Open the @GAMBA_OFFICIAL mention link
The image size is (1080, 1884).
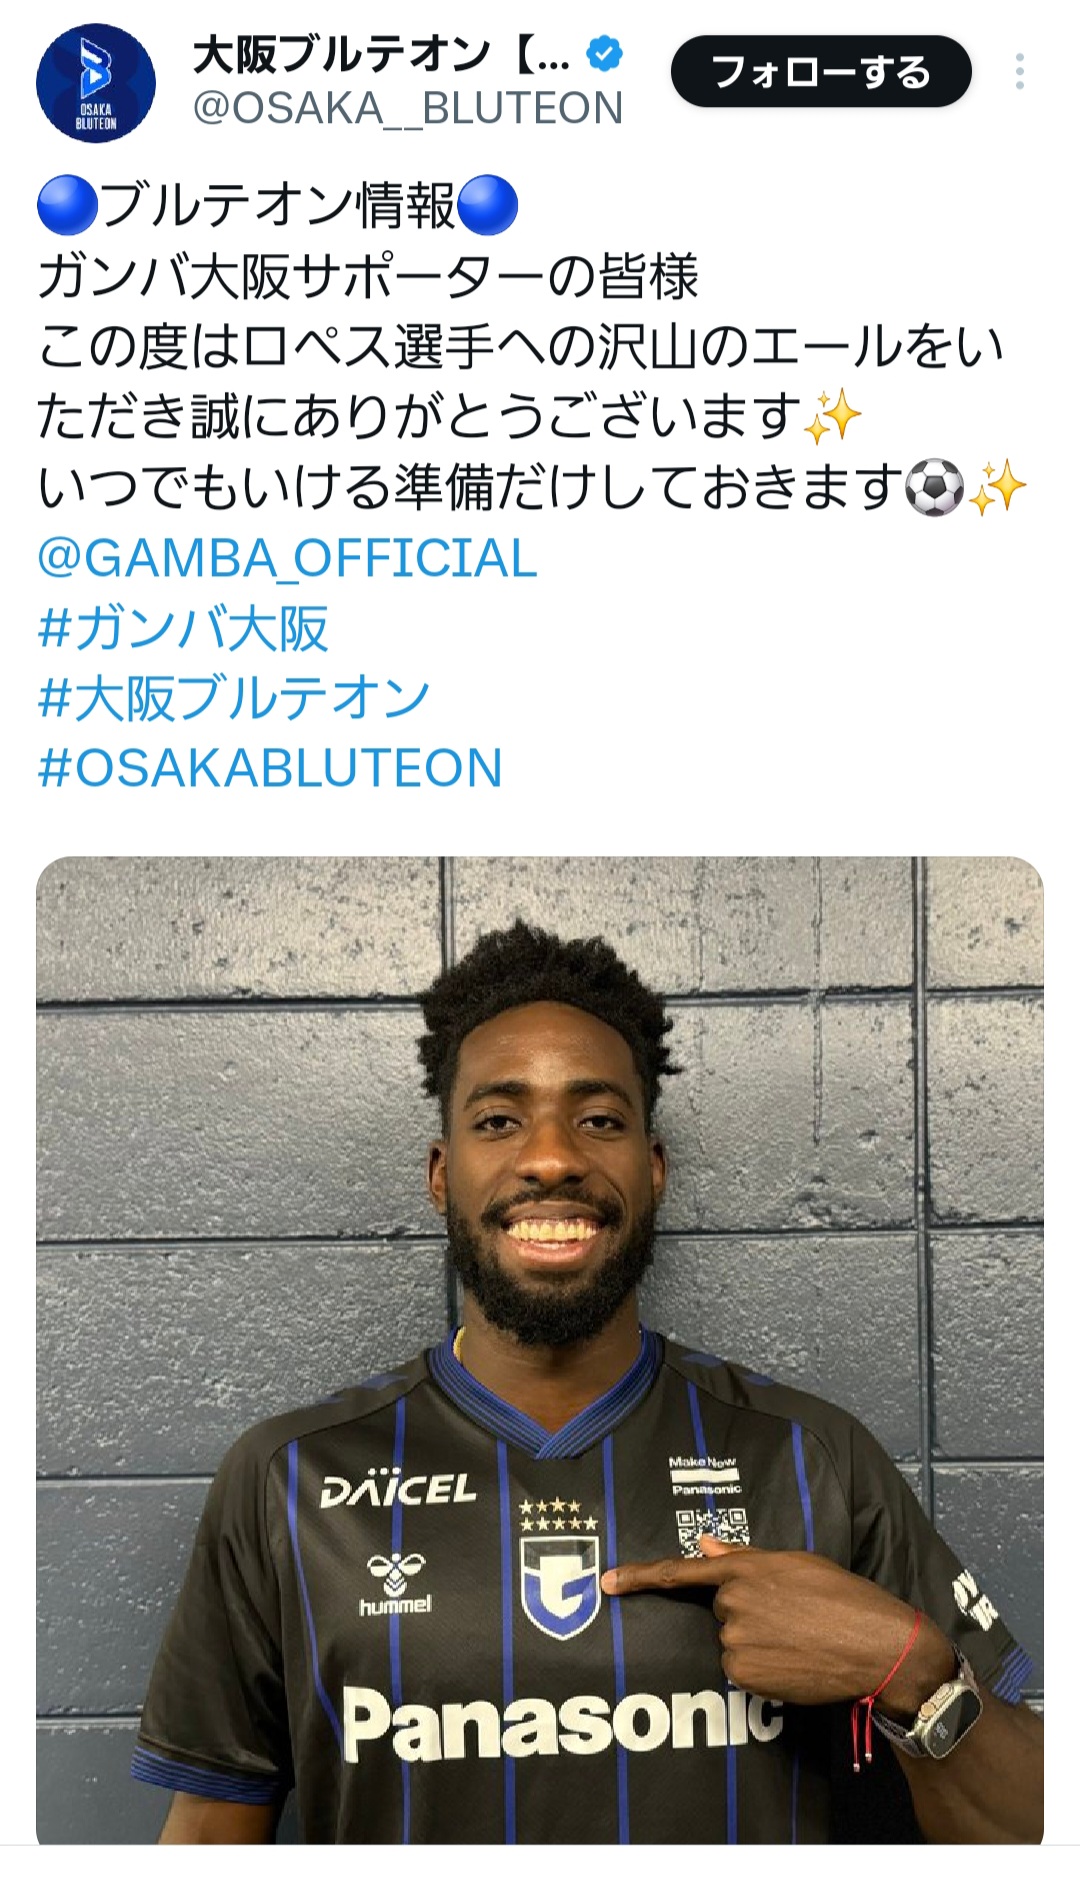tap(287, 558)
